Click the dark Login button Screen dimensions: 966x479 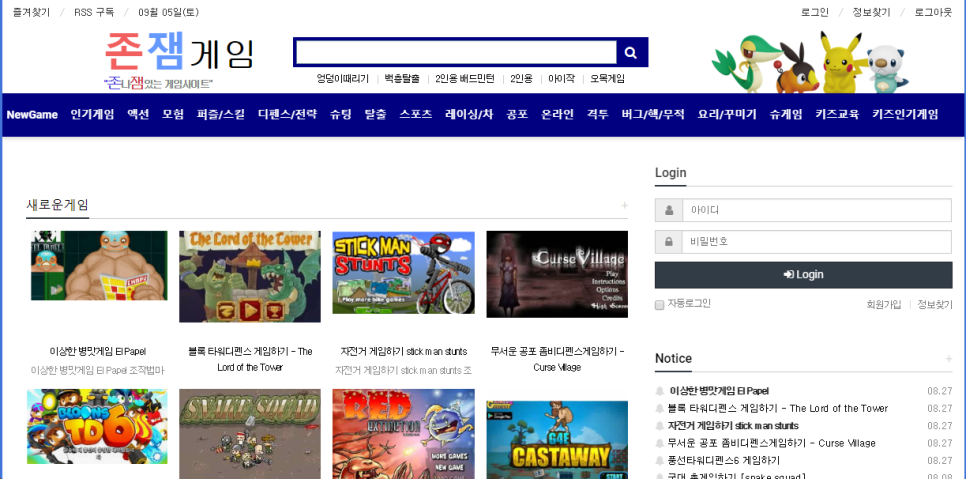(803, 275)
